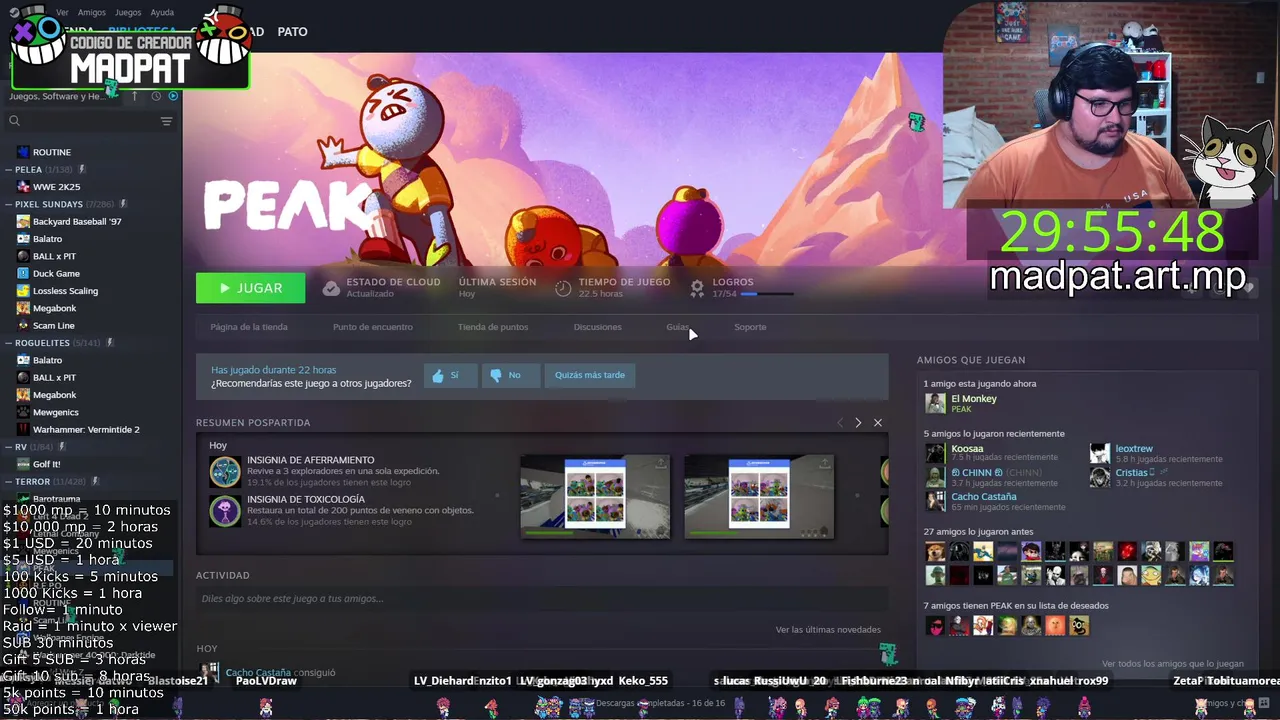
Task: Select BALL x PIT under ROGUELITES
Action: tap(54, 378)
